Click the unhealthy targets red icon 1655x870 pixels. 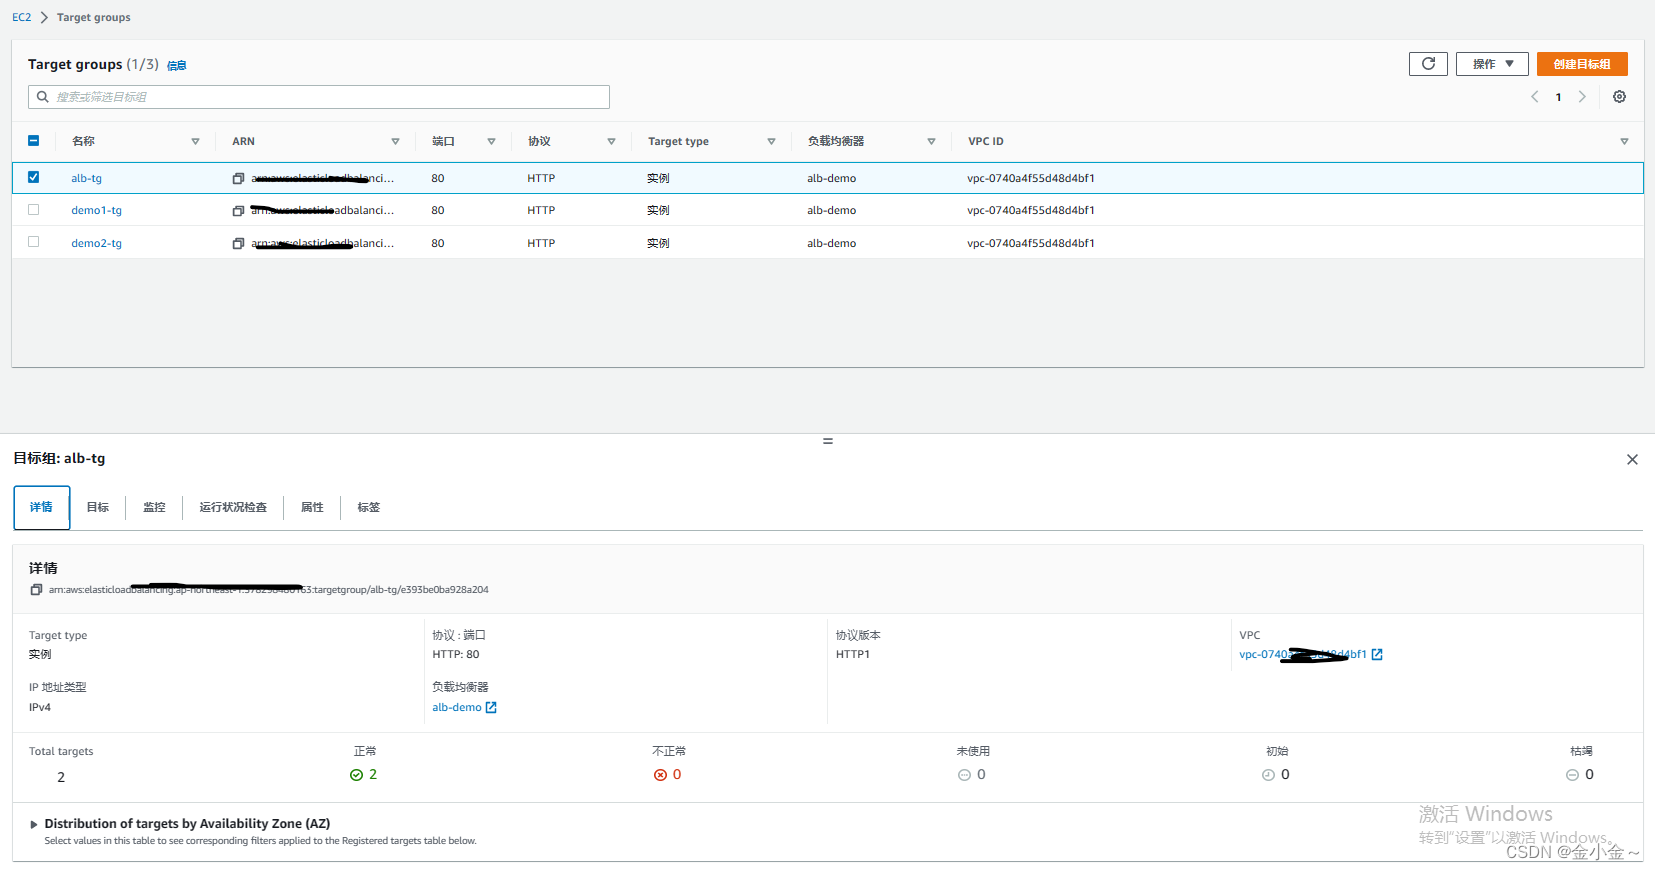(660, 775)
